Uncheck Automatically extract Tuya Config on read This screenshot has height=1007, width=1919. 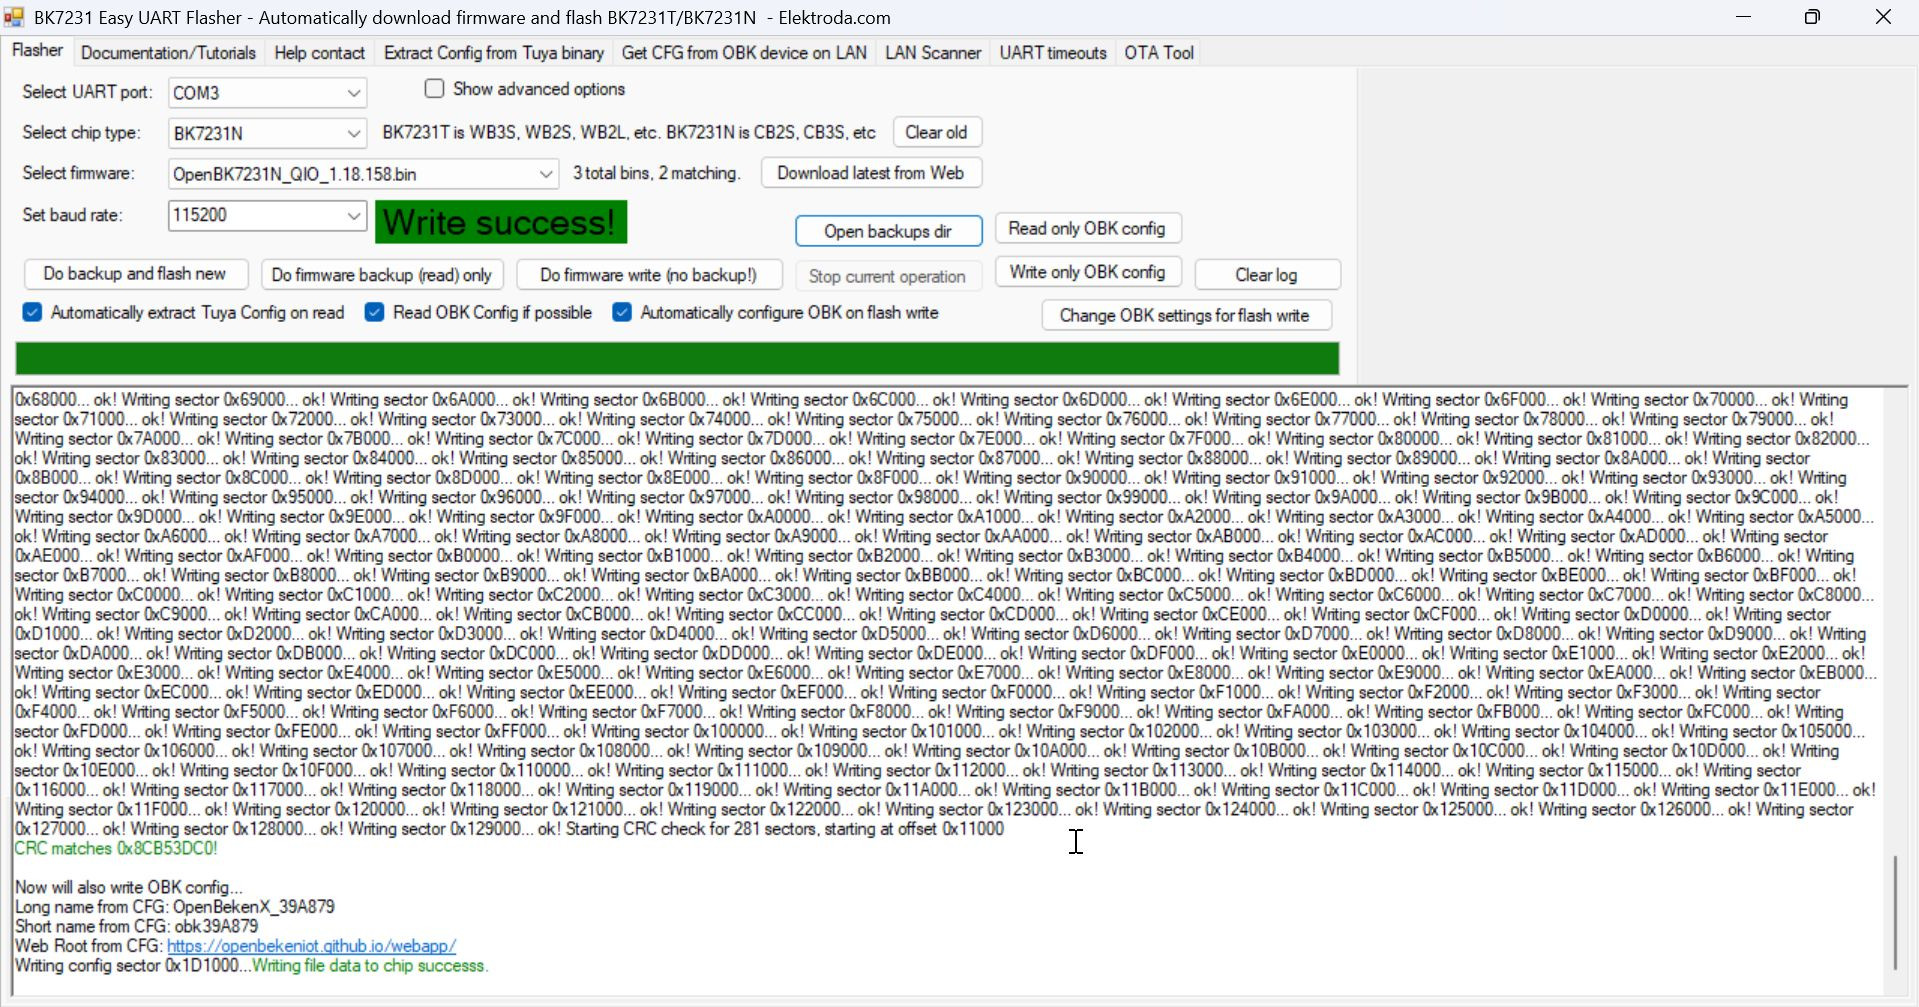(33, 313)
